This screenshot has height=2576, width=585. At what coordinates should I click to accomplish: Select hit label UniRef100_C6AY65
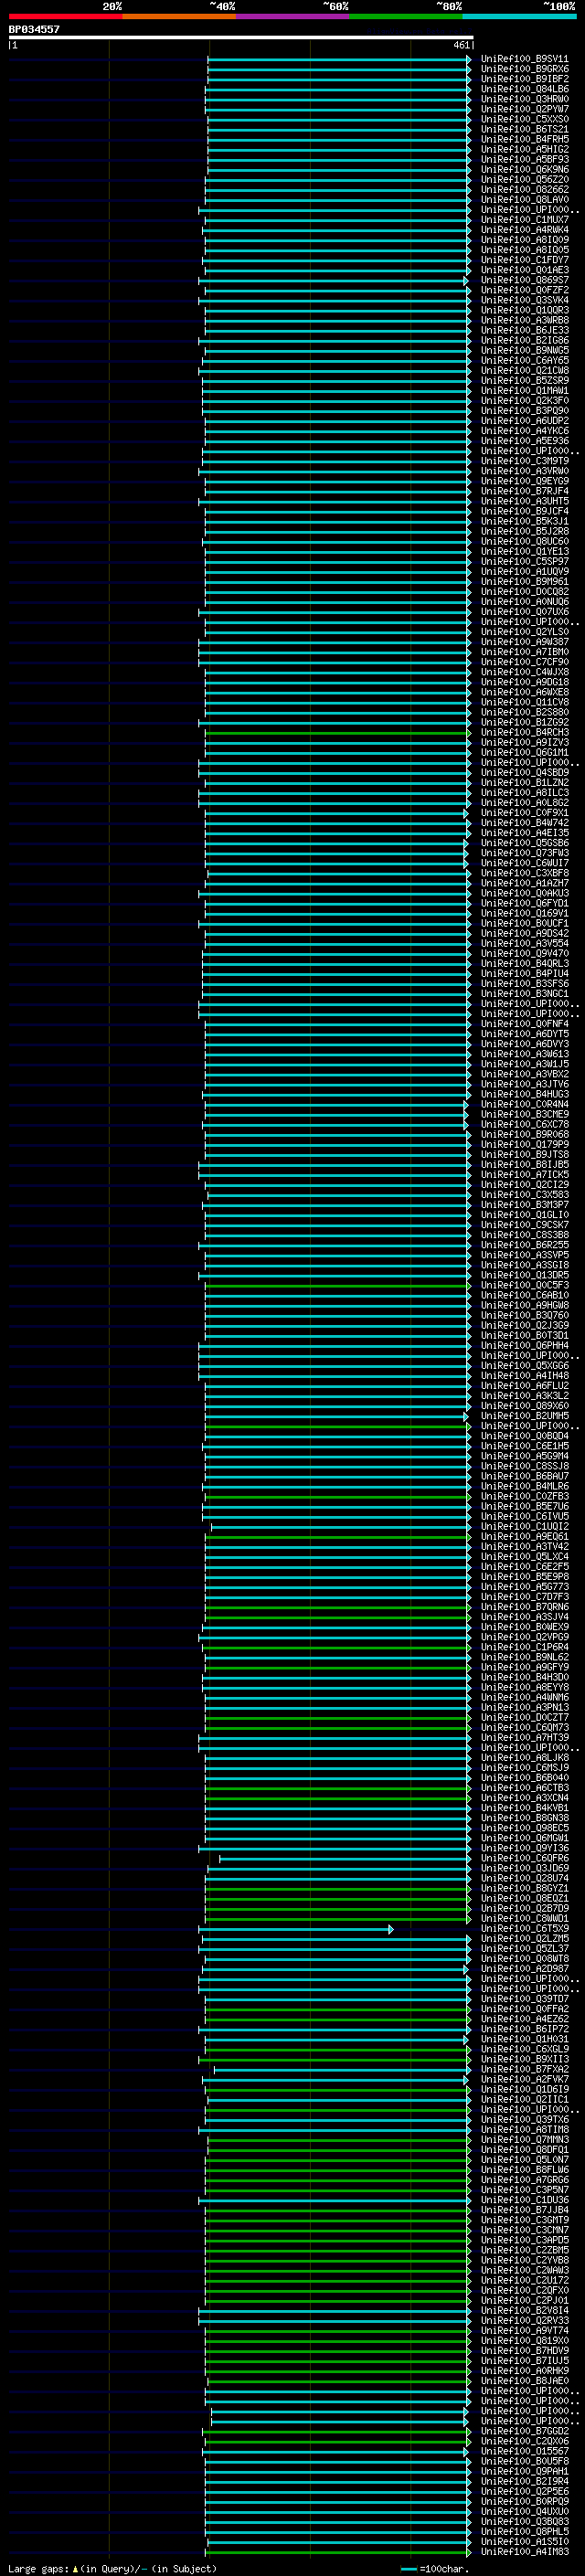(x=524, y=360)
